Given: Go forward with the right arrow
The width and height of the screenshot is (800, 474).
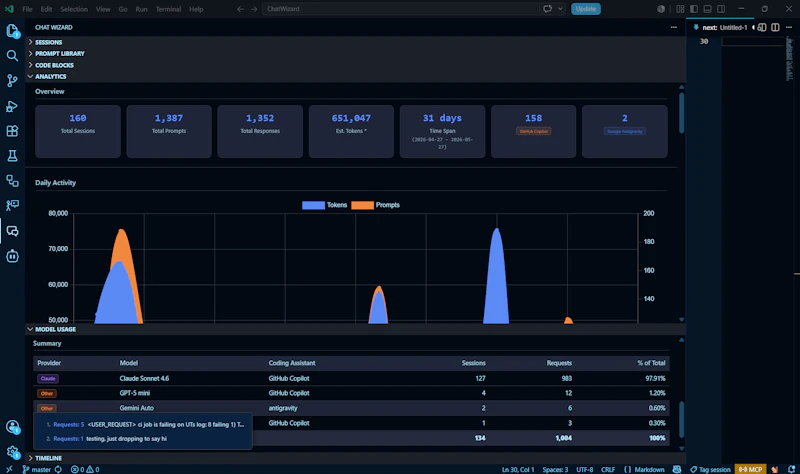Looking at the screenshot, I should tap(254, 9).
